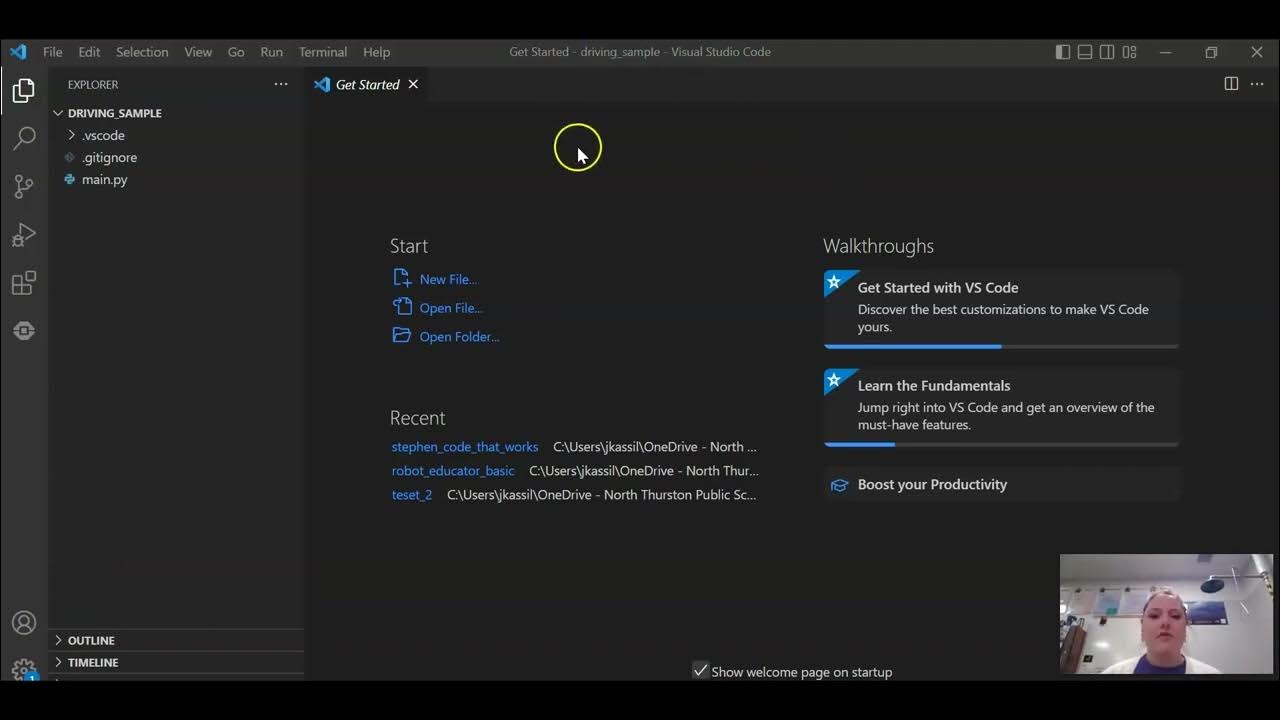Image resolution: width=1280 pixels, height=720 pixels.
Task: Click the Open Folder icon
Action: tap(402, 335)
